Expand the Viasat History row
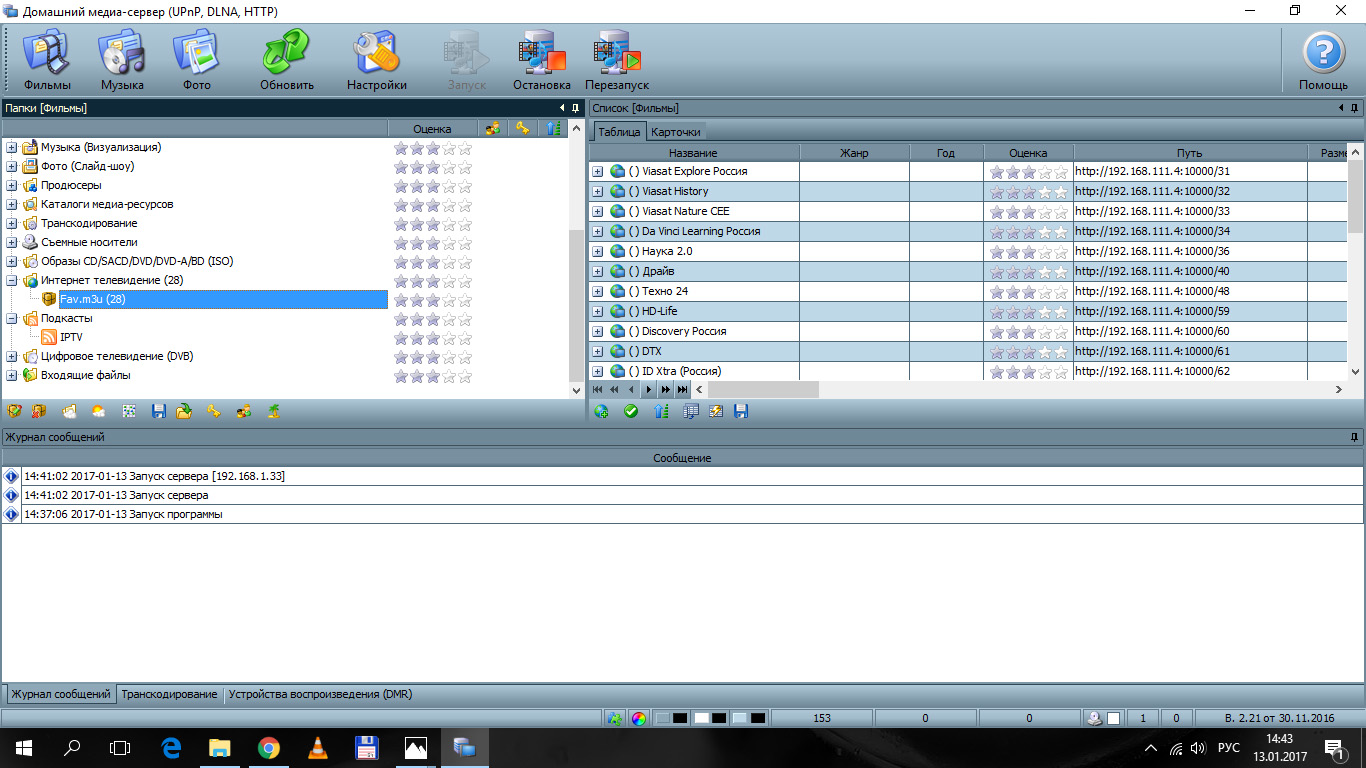The height and width of the screenshot is (768, 1366). pyautogui.click(x=598, y=191)
